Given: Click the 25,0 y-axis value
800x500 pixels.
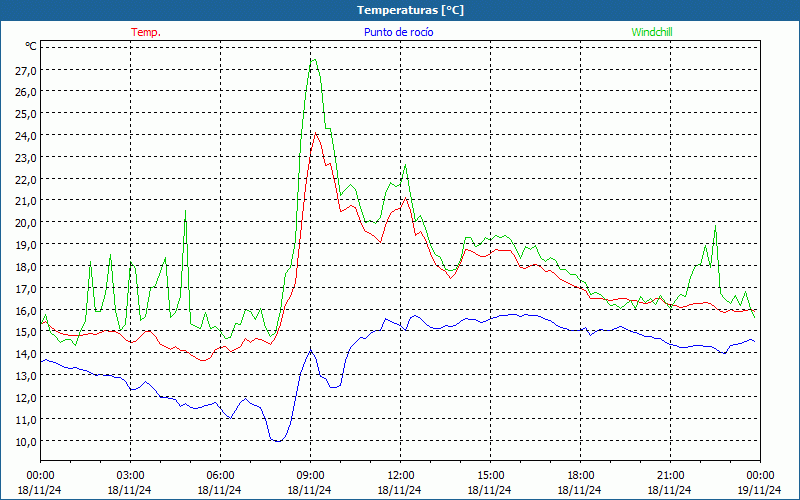Looking at the screenshot, I should (x=26, y=114).
